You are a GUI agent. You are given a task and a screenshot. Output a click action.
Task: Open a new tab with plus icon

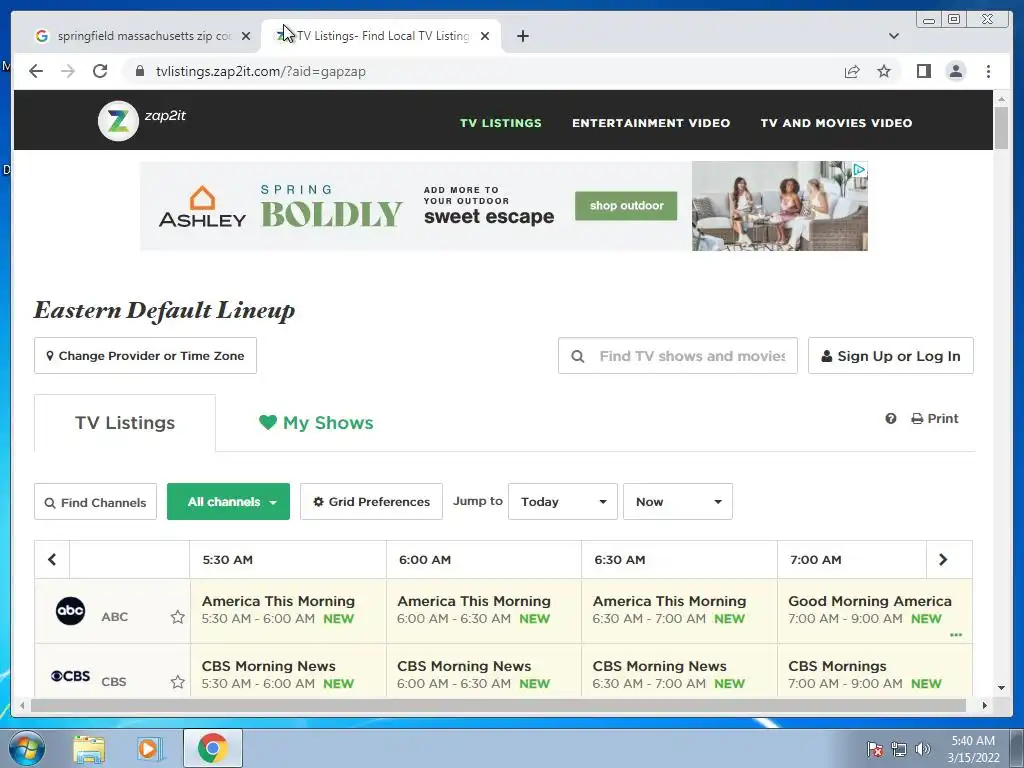coord(522,36)
